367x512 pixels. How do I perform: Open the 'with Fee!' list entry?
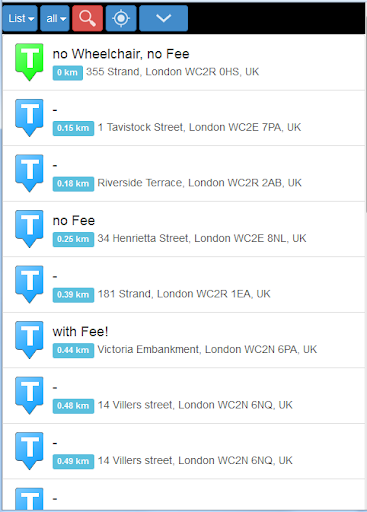(184, 340)
